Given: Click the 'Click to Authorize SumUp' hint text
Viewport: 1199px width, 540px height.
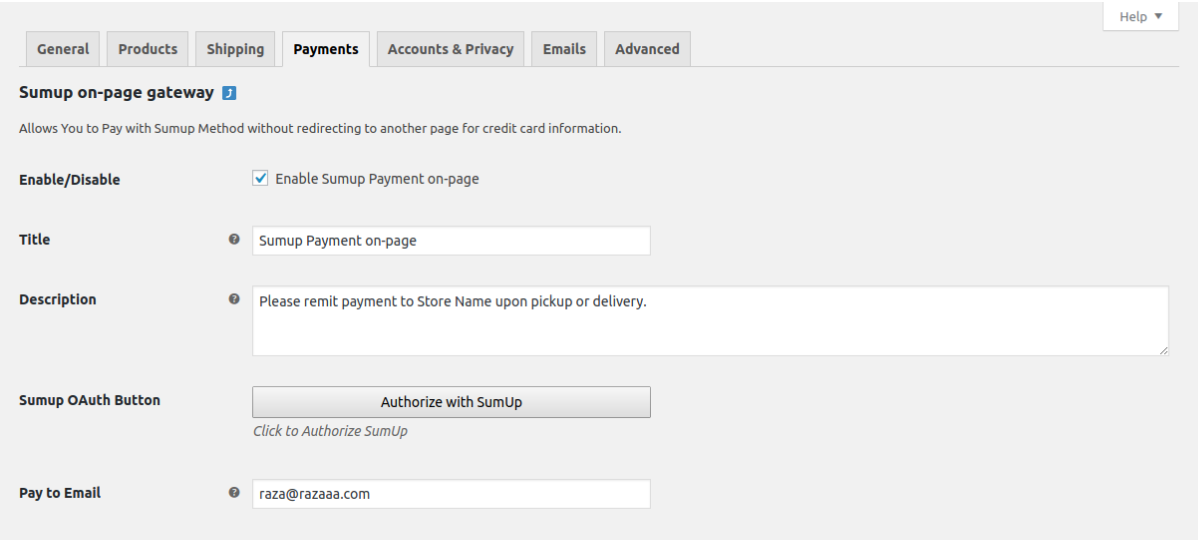Looking at the screenshot, I should 330,431.
